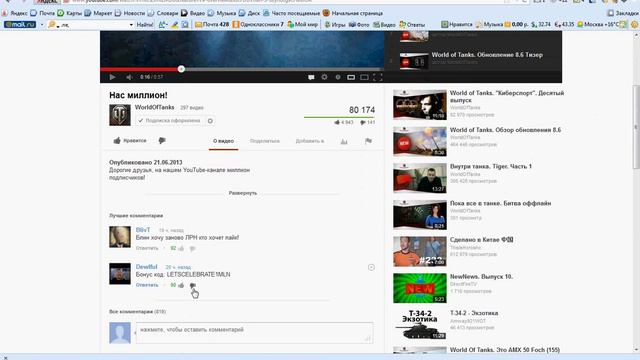Open the О видео tab
640x360 pixels.
click(223, 141)
